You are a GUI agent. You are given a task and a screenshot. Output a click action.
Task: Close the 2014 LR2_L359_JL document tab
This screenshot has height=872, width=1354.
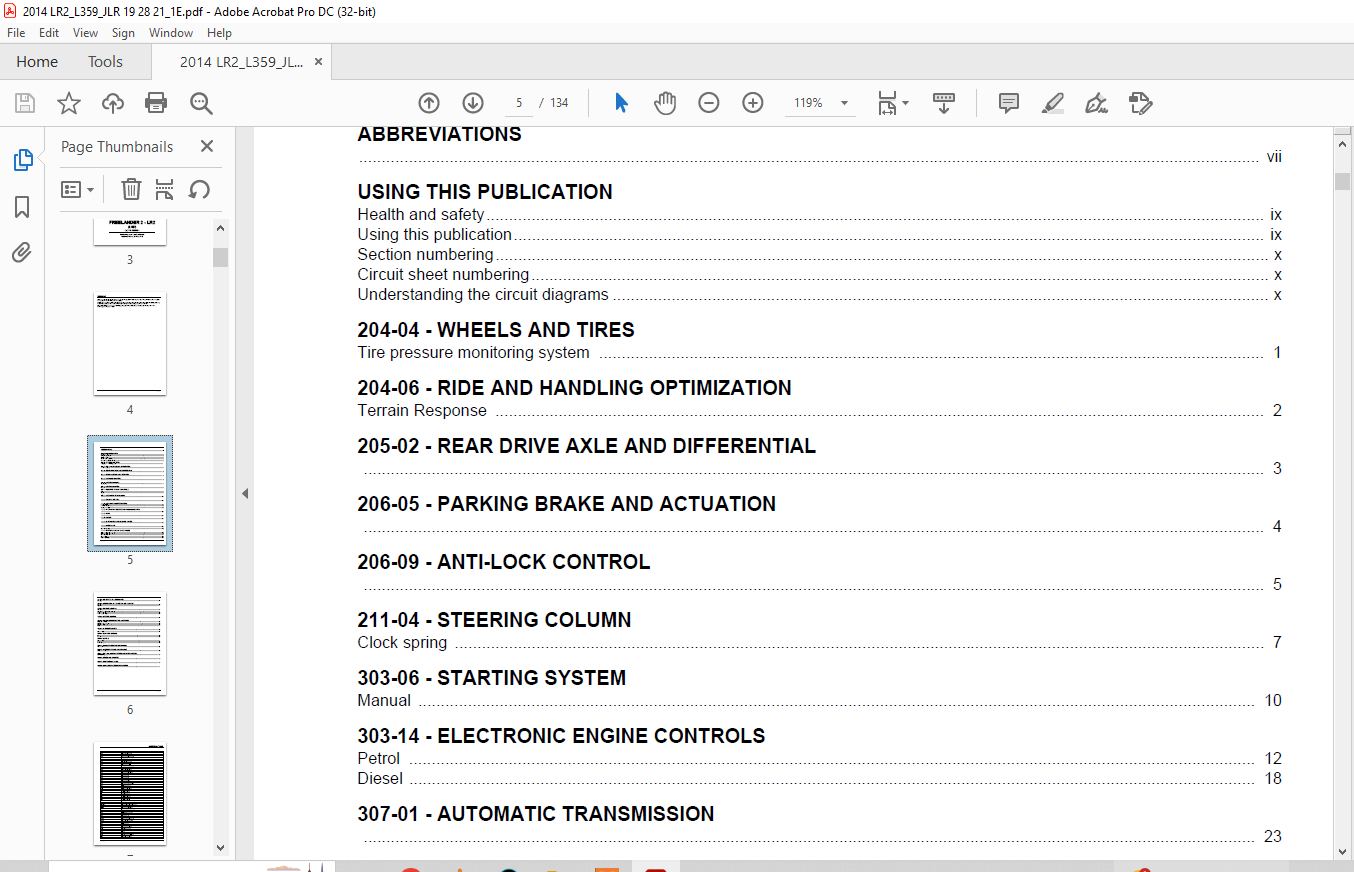coord(318,62)
